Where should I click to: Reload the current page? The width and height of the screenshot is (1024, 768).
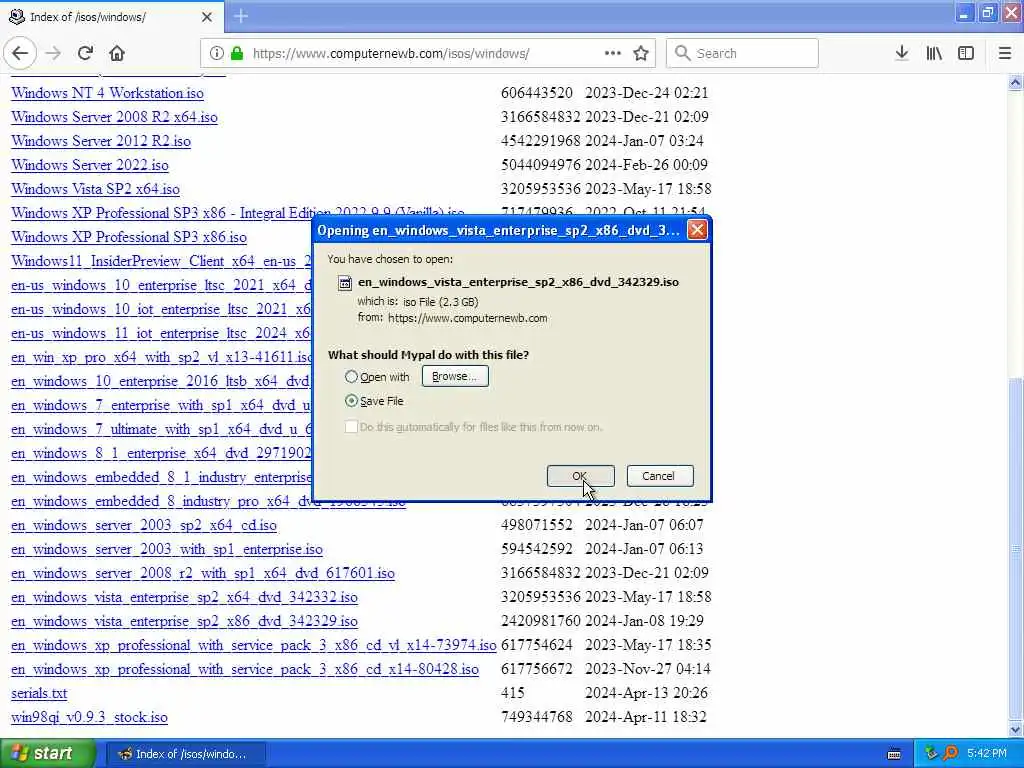click(x=85, y=53)
